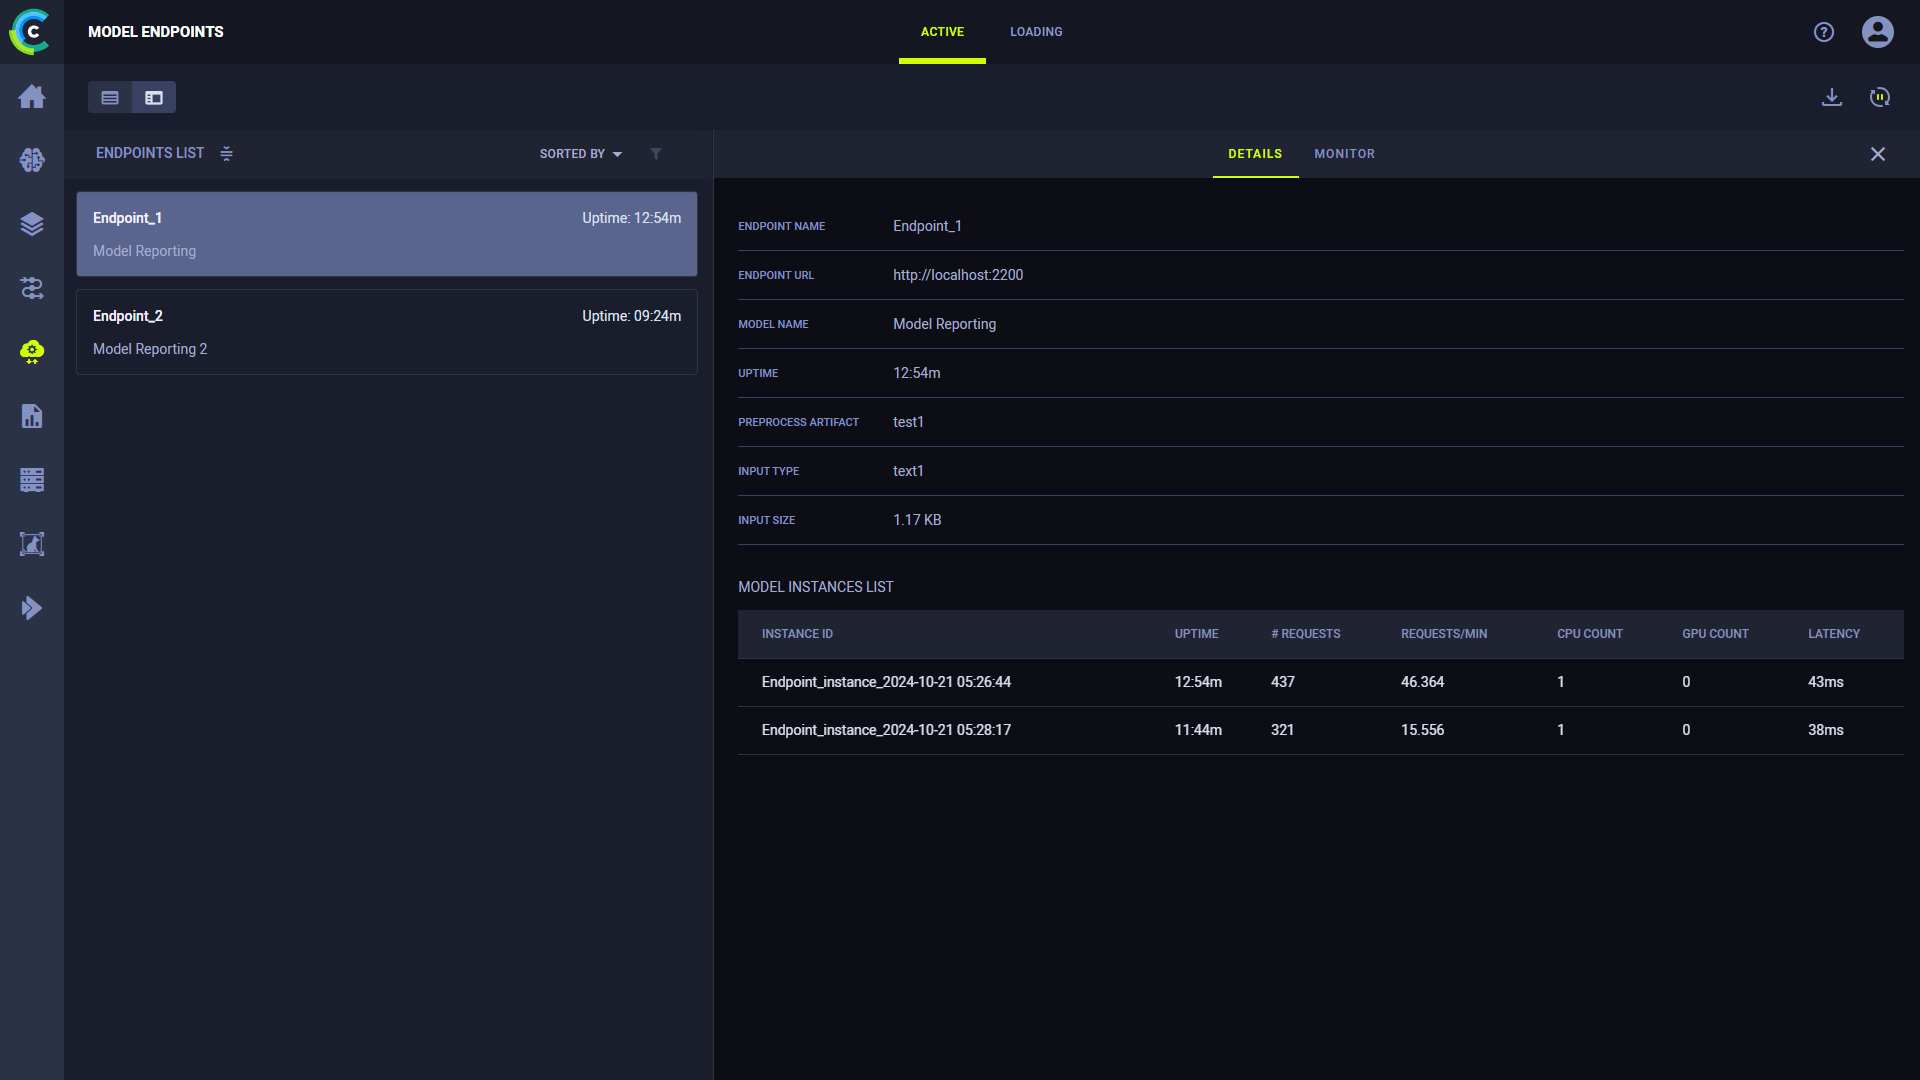Screen dimensions: 1920x1080
Task: Click the user profile icon
Action: (1878, 32)
